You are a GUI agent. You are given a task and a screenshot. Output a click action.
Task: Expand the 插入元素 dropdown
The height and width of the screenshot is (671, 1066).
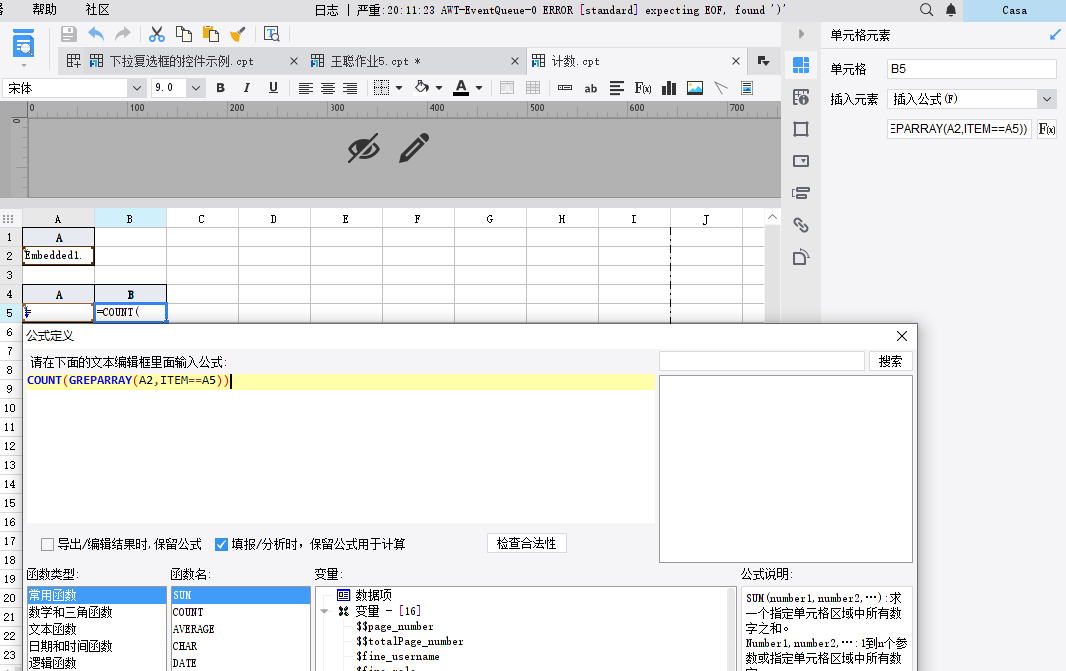tap(1046, 99)
